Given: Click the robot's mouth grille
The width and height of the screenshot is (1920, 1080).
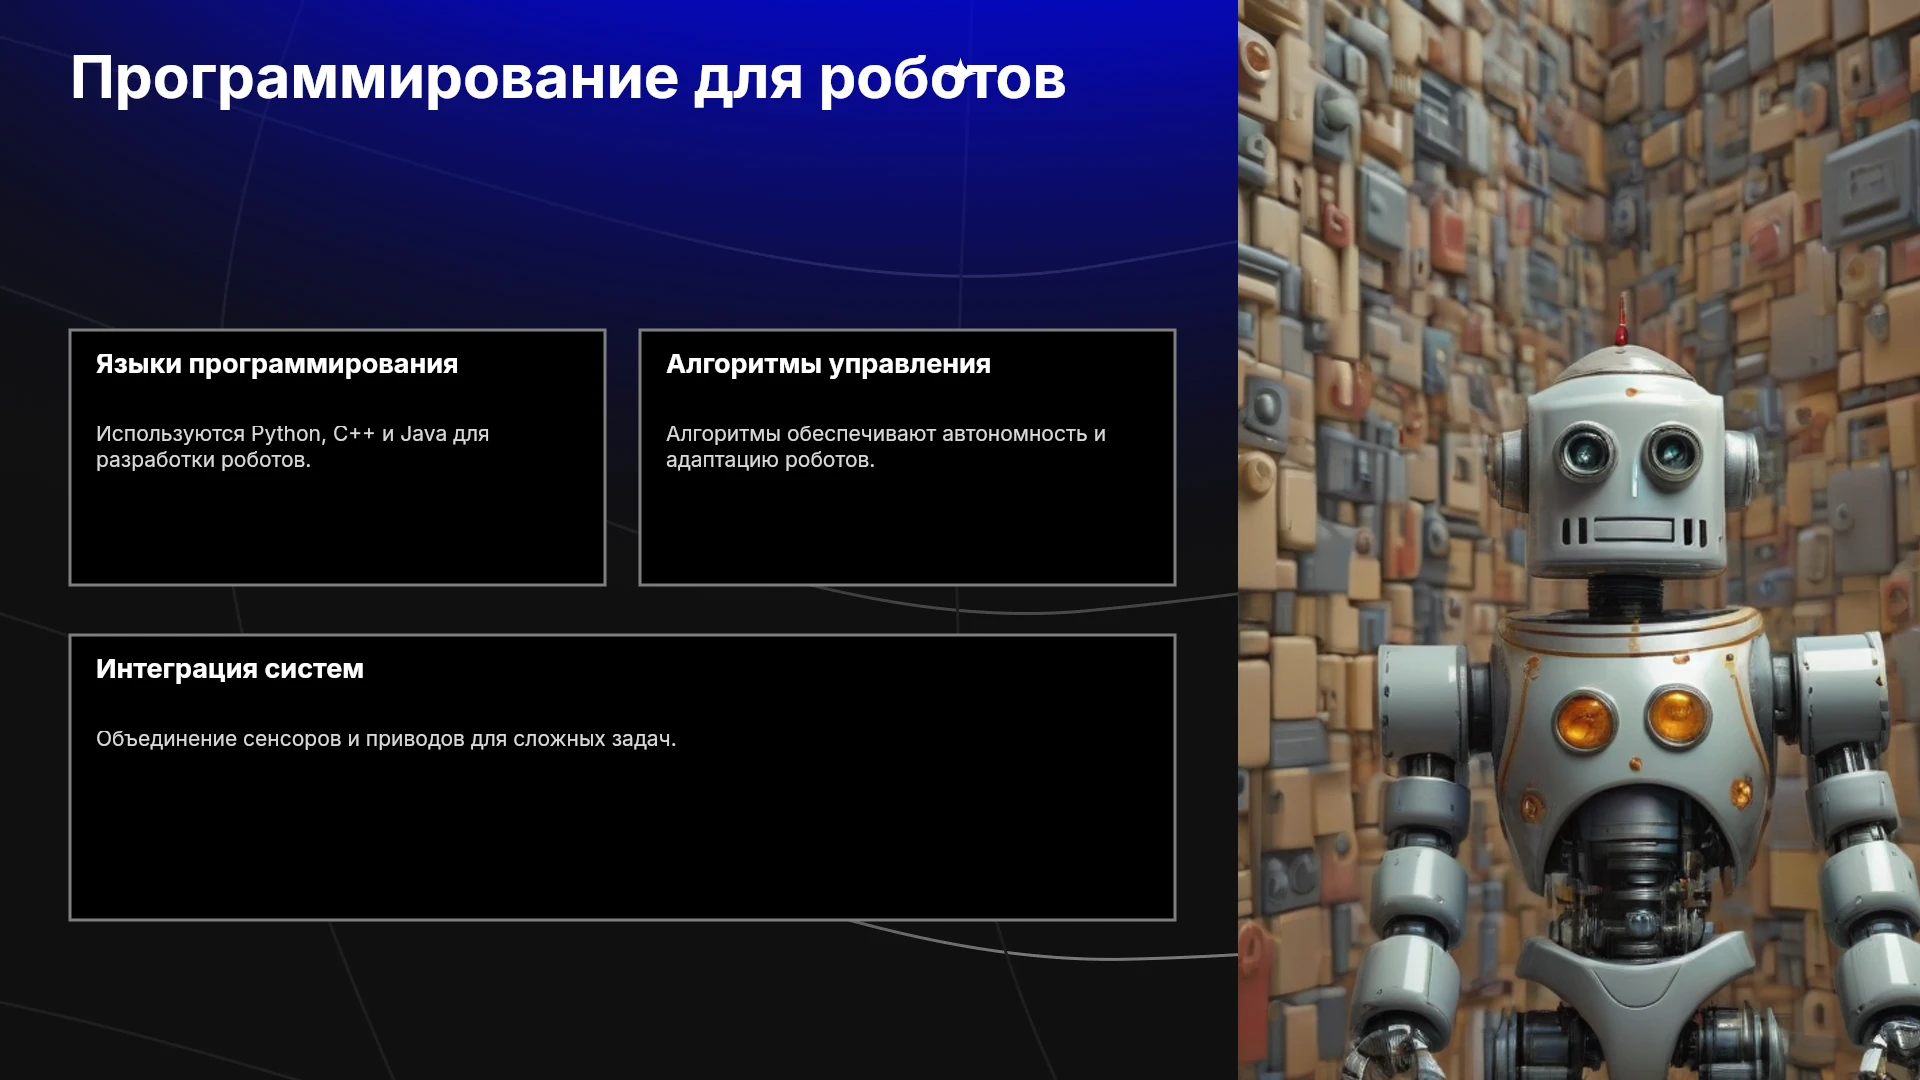Looking at the screenshot, I should click(1635, 530).
